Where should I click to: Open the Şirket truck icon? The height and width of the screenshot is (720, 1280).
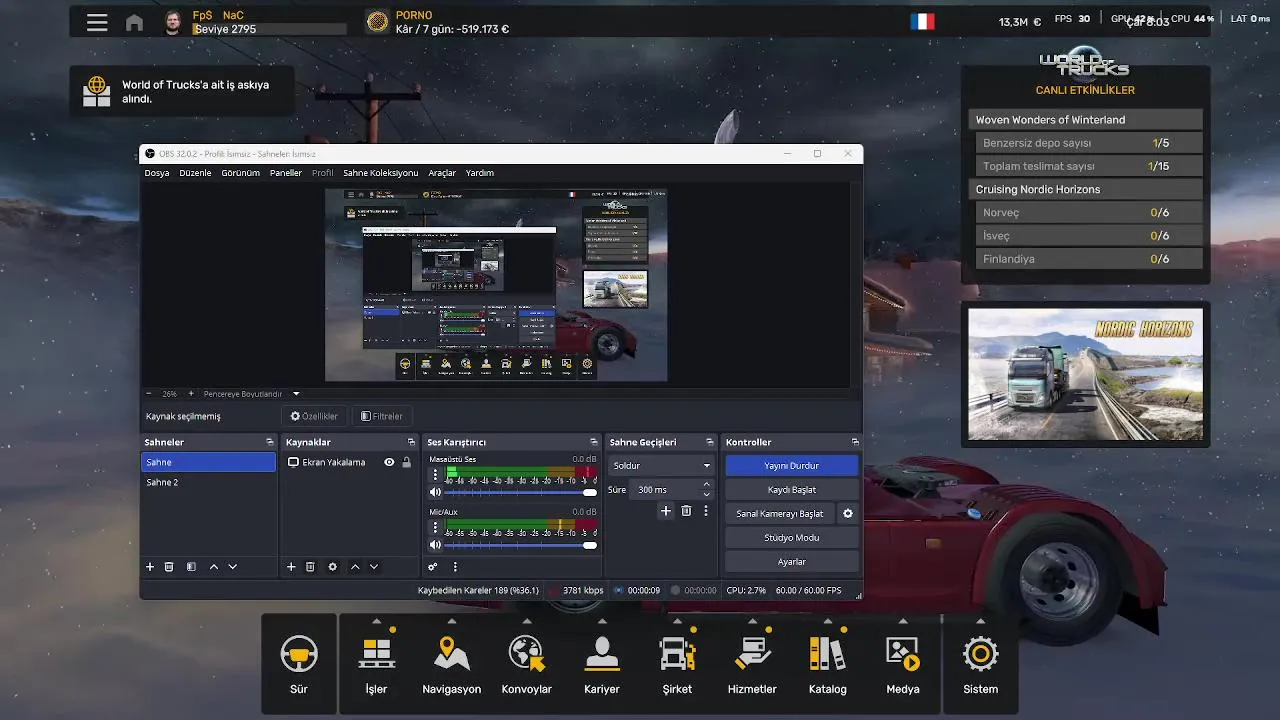point(677,656)
